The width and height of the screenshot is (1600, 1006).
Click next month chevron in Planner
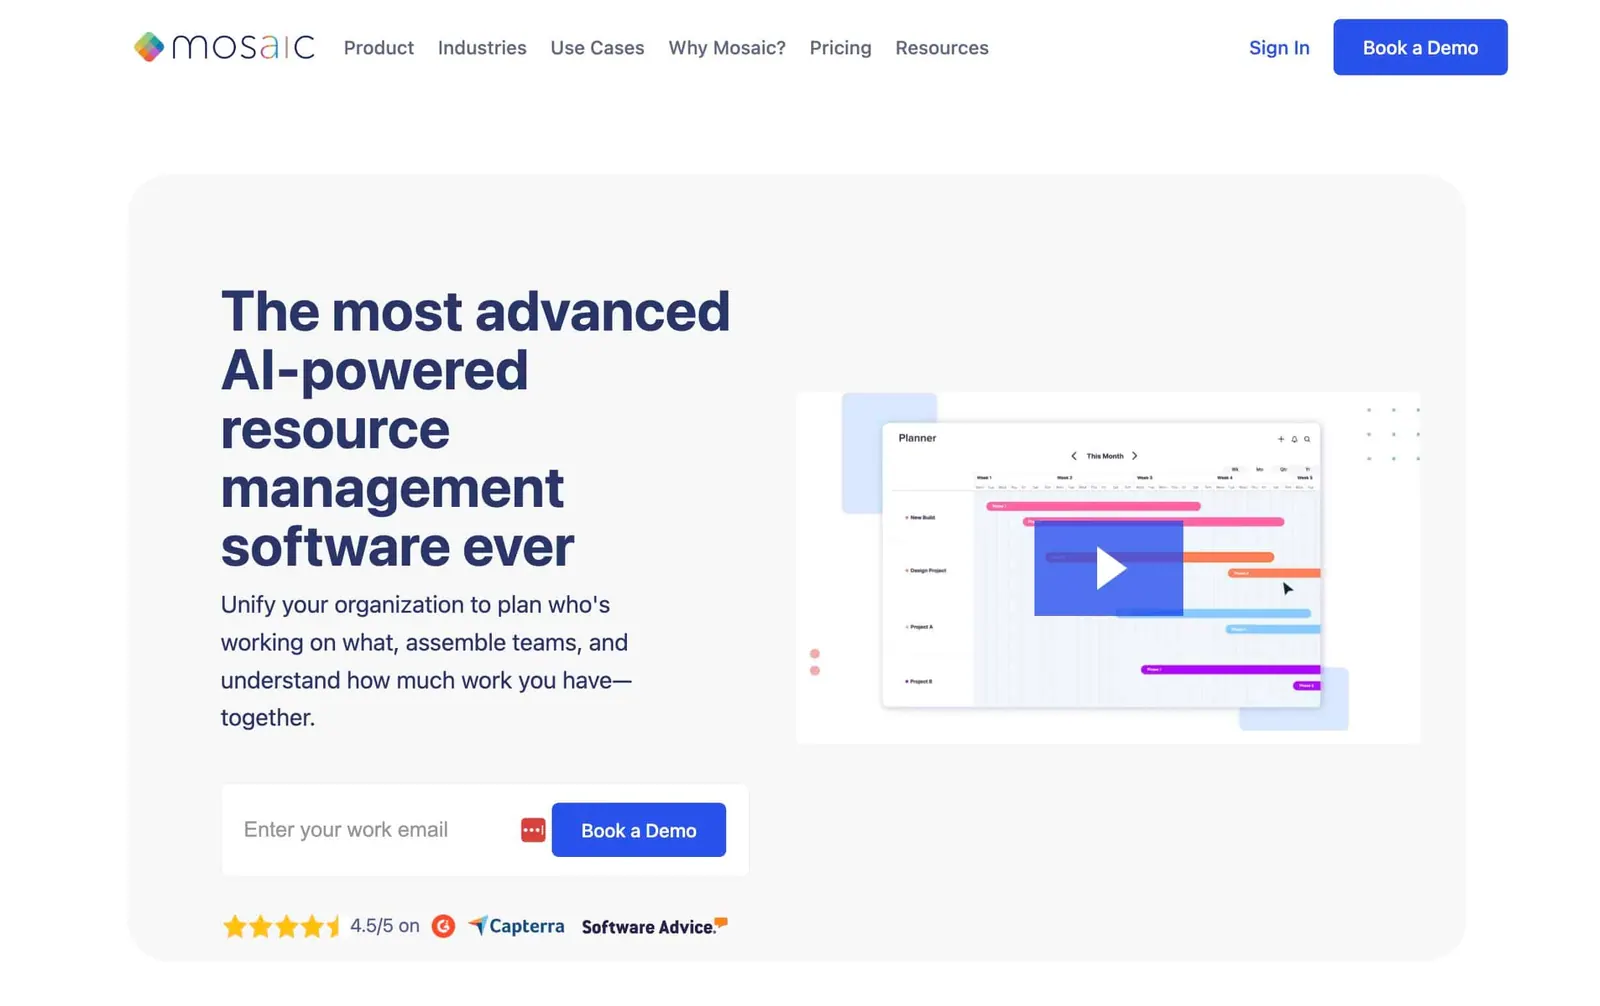1134,456
